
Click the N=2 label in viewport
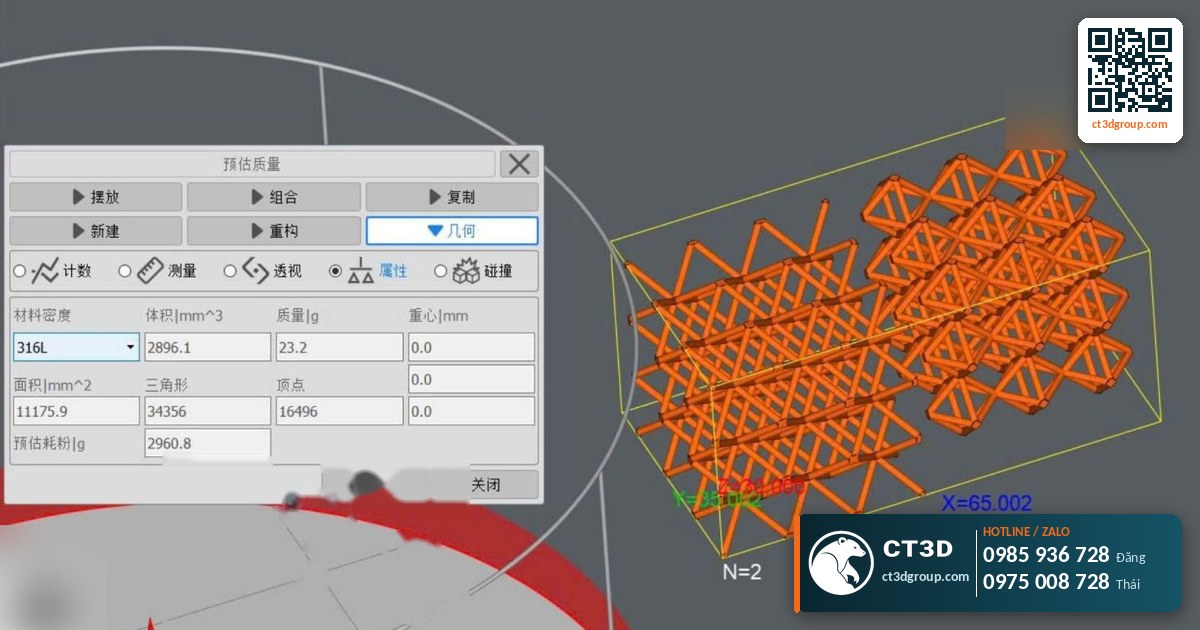(x=742, y=572)
